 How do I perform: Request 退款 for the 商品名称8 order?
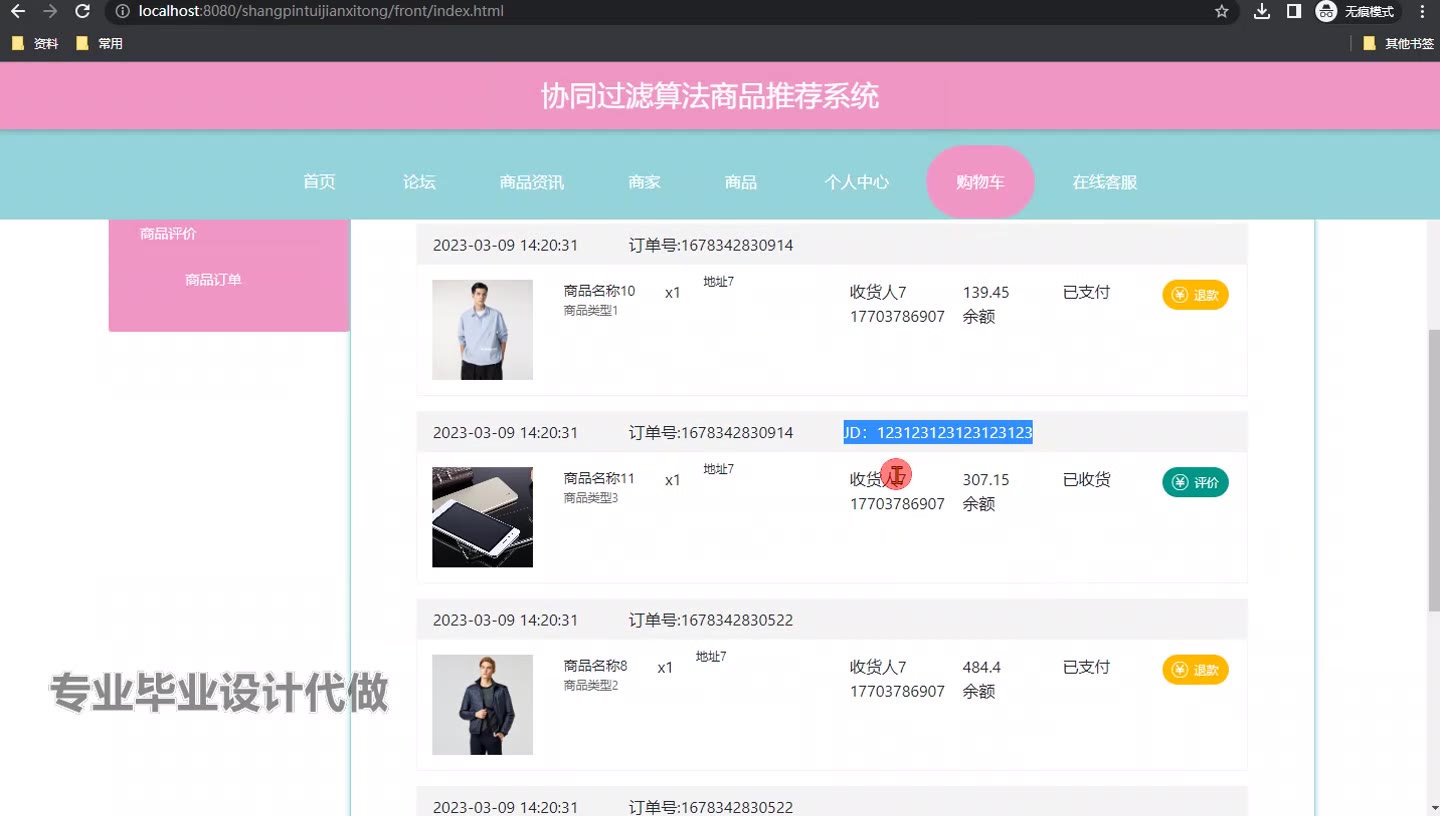(x=1195, y=670)
